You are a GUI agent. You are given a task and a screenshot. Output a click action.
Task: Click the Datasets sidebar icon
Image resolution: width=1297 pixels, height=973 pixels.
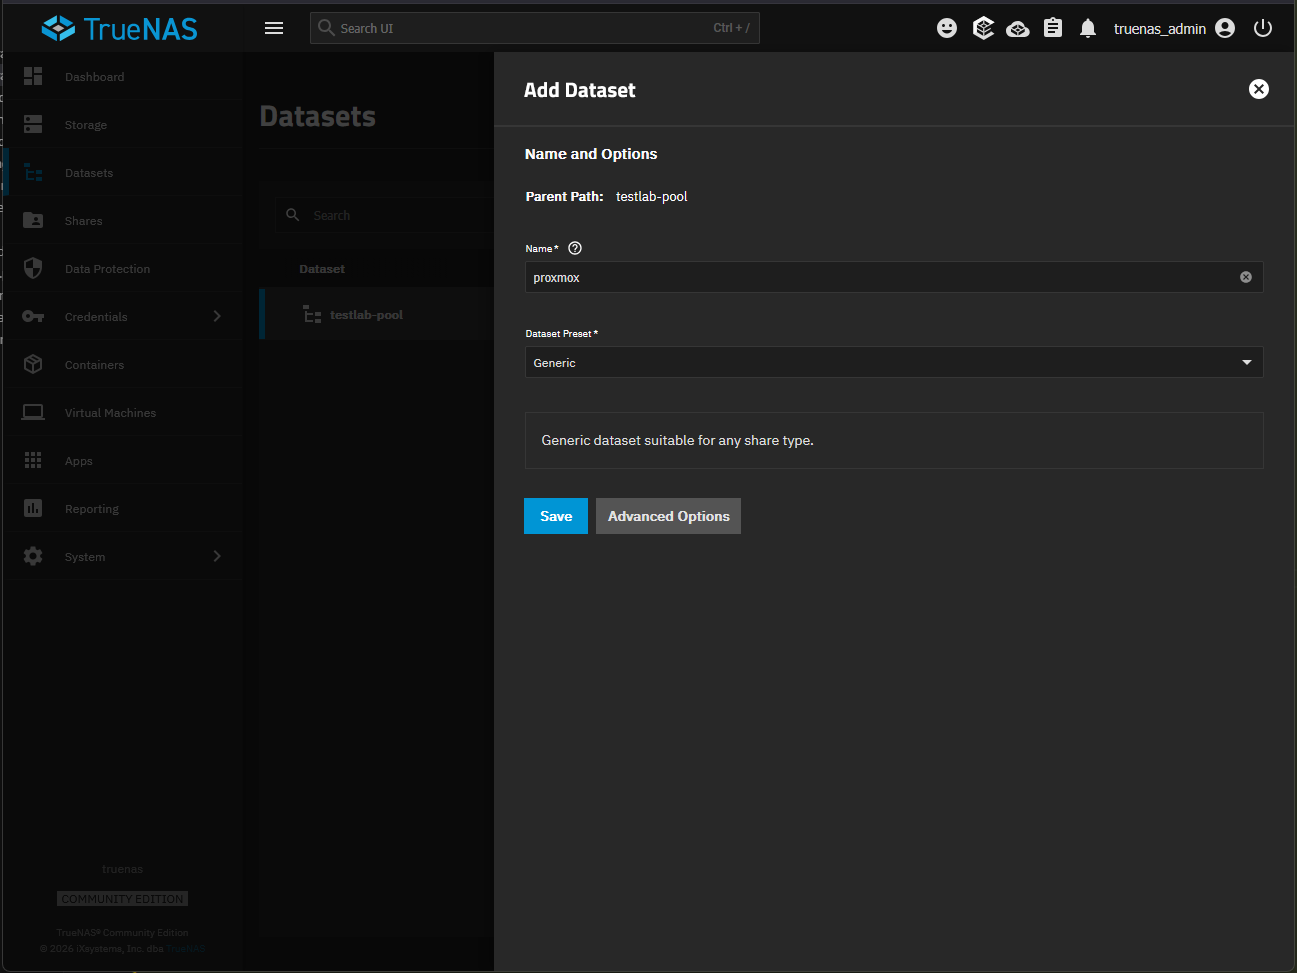point(33,172)
